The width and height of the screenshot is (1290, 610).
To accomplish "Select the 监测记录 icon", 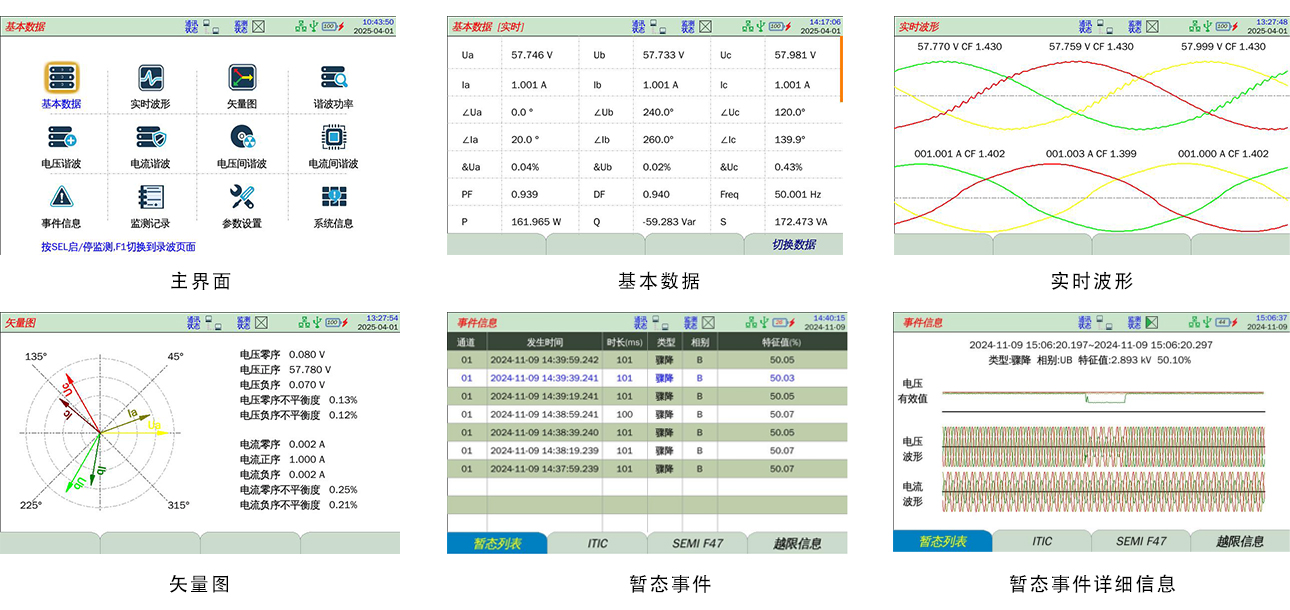I will (151, 197).
